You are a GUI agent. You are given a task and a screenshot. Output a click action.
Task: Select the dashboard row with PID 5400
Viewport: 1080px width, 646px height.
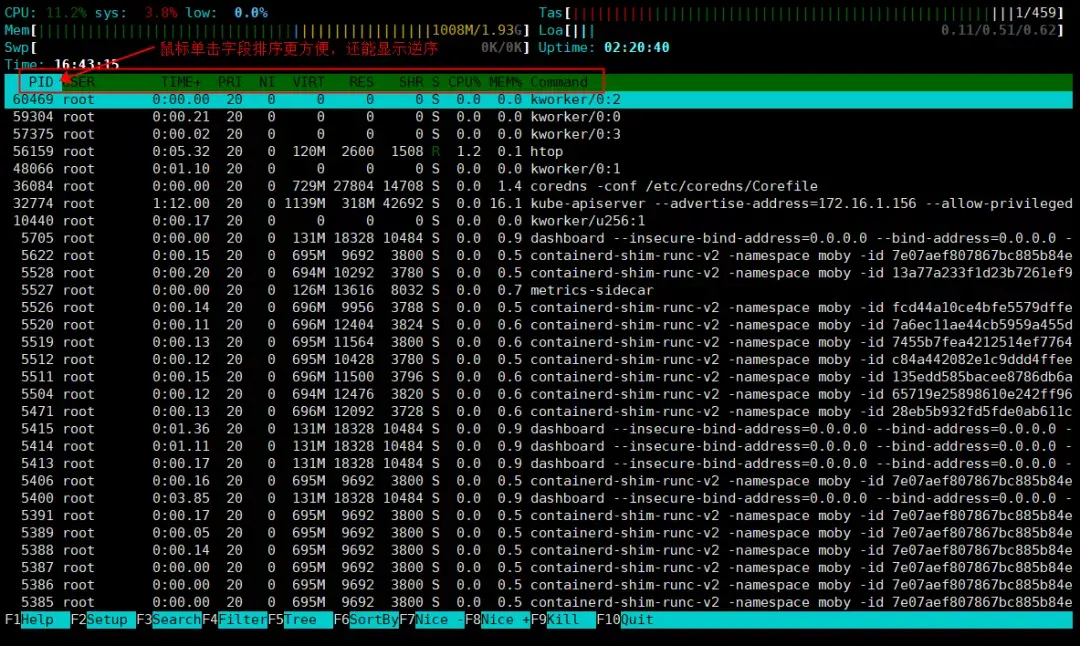click(539, 498)
